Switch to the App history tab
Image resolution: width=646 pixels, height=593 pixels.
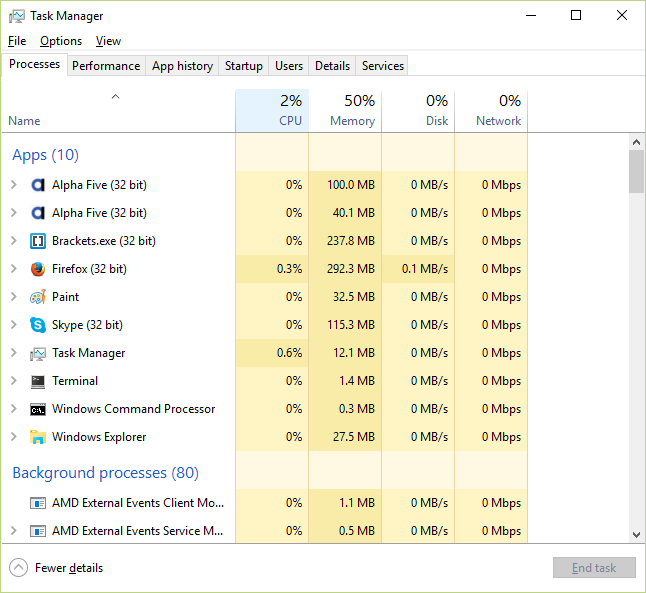click(182, 66)
